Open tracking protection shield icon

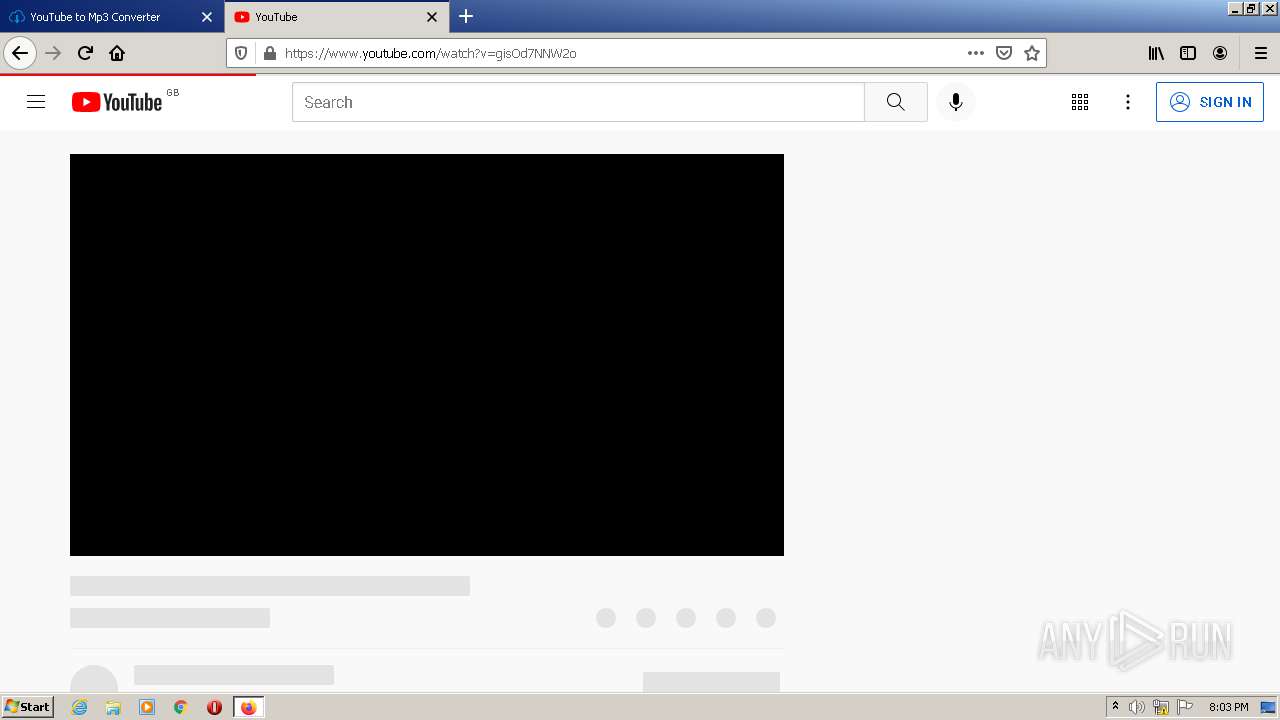[x=241, y=53]
